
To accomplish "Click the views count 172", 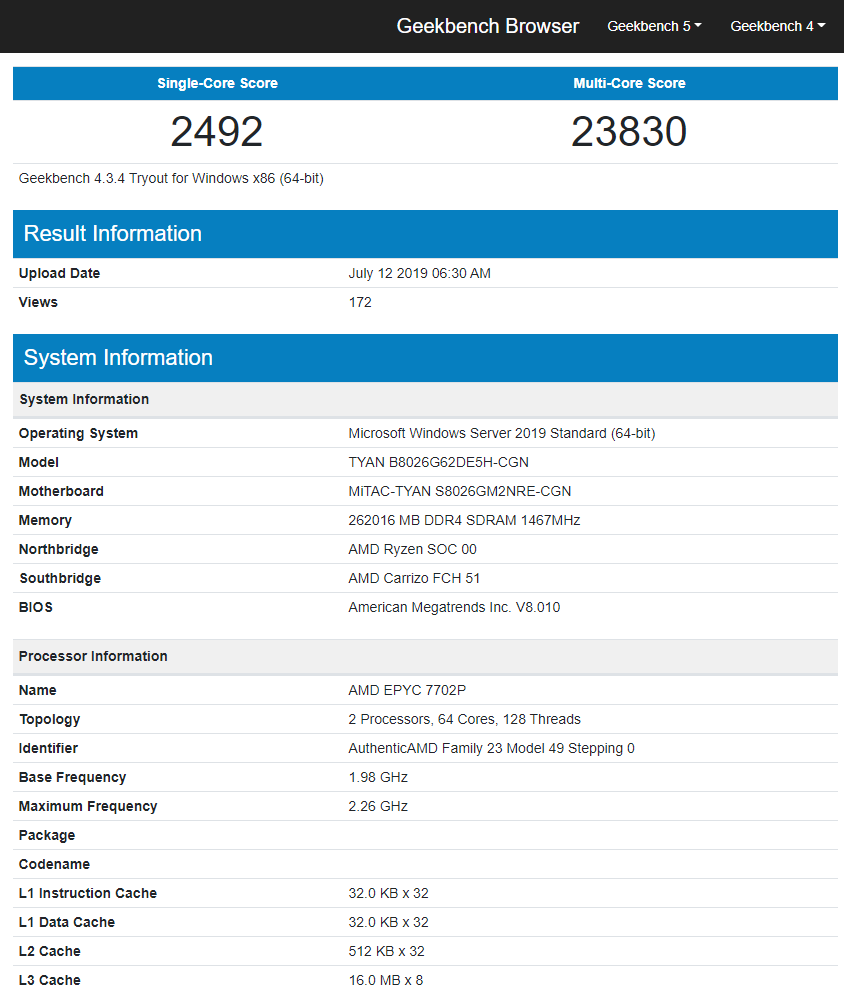I will [360, 302].
